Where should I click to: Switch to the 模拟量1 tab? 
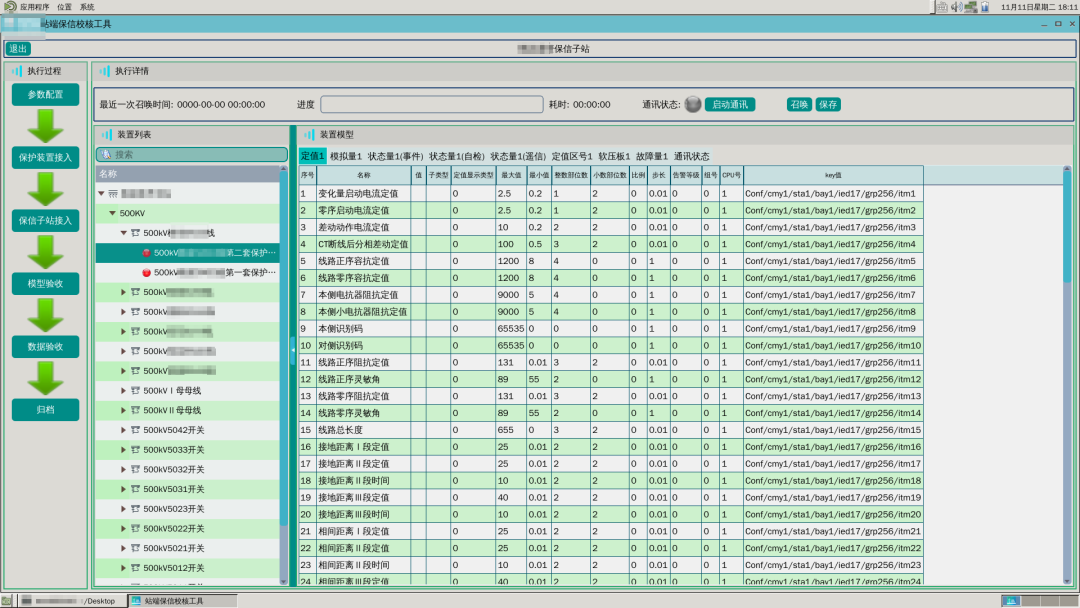point(346,156)
